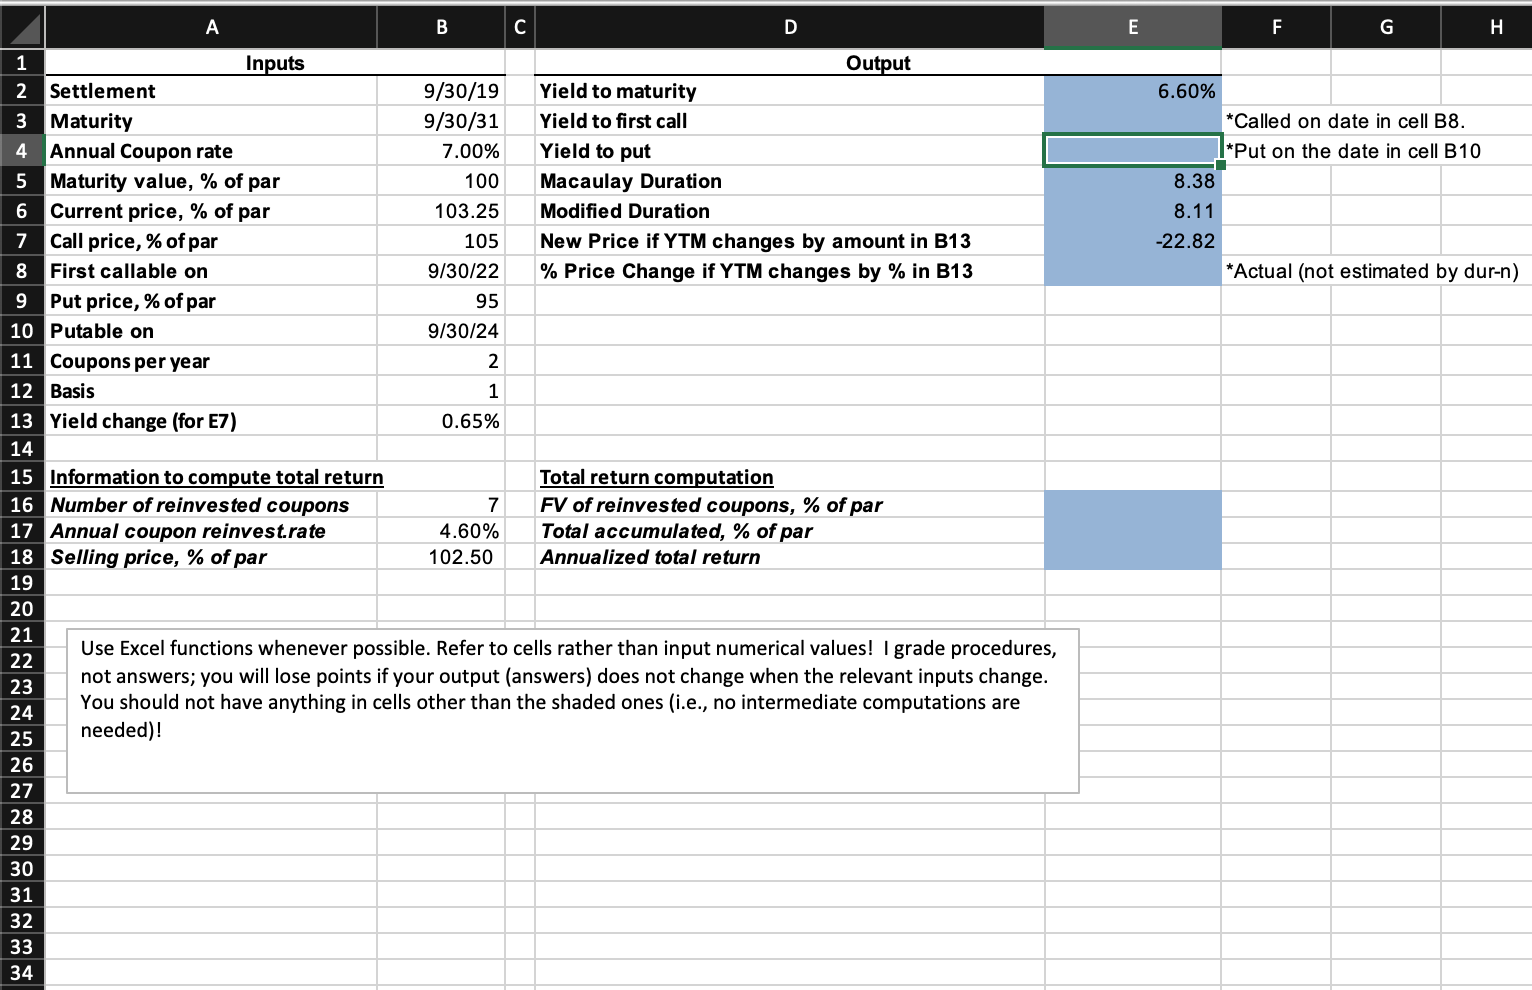Select the maturity date 9/30/31
This screenshot has height=990, width=1532.
[x=441, y=121]
